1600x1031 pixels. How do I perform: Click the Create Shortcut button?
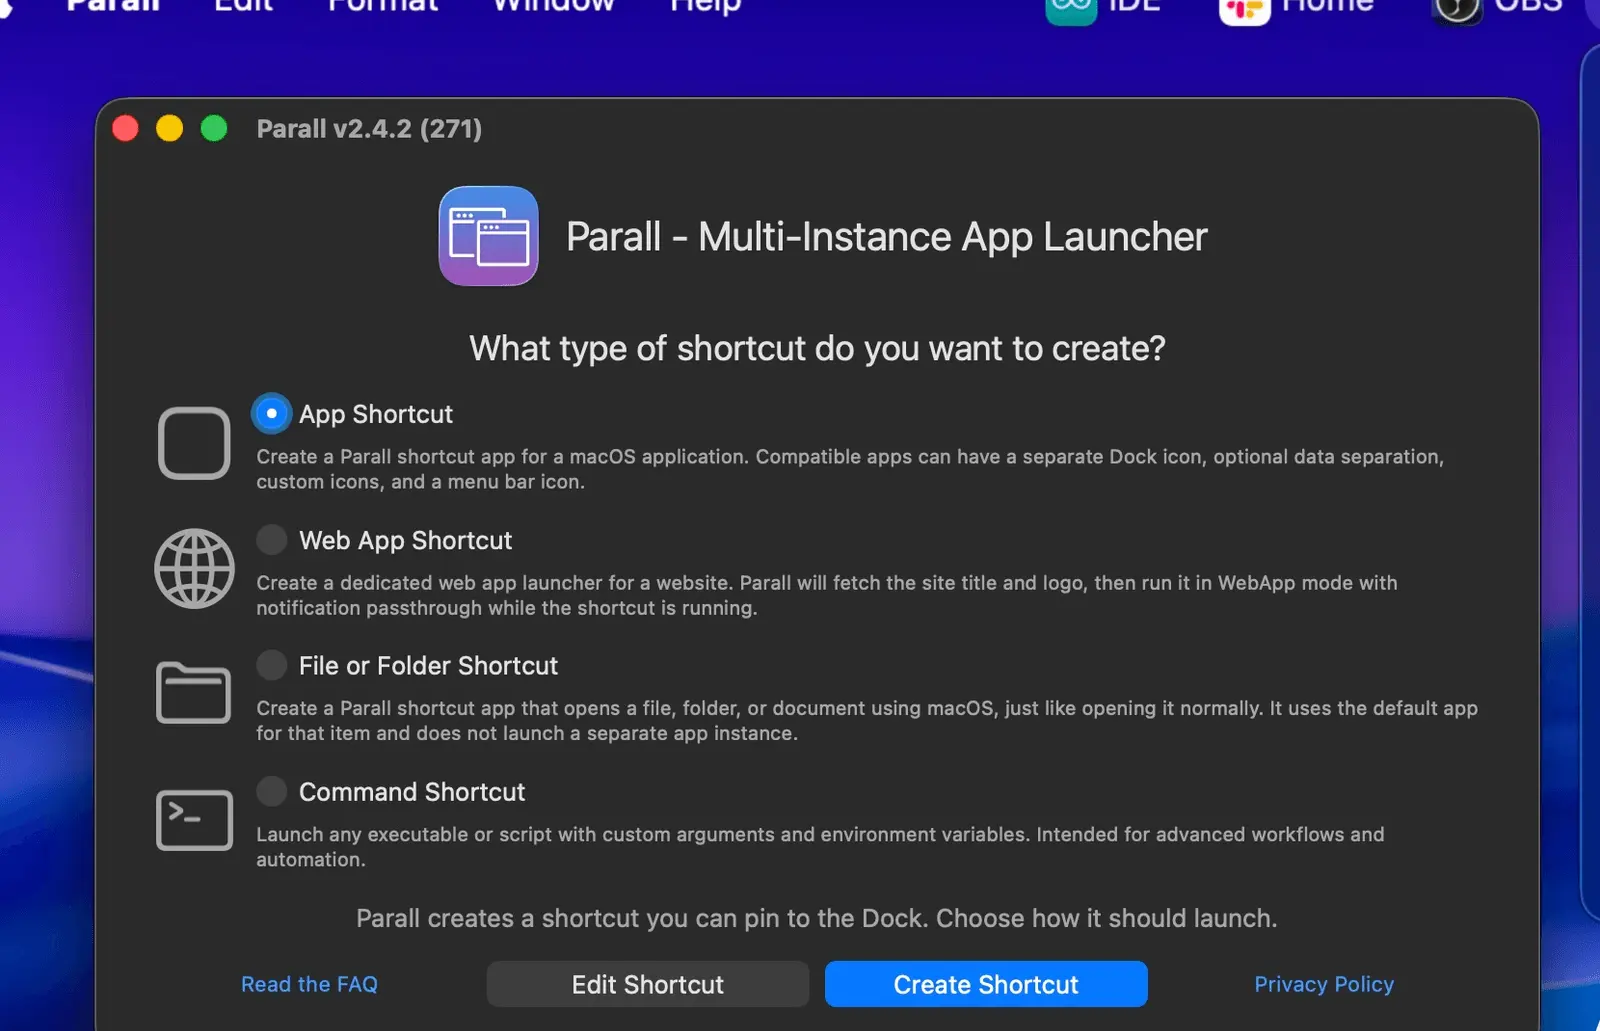(986, 984)
